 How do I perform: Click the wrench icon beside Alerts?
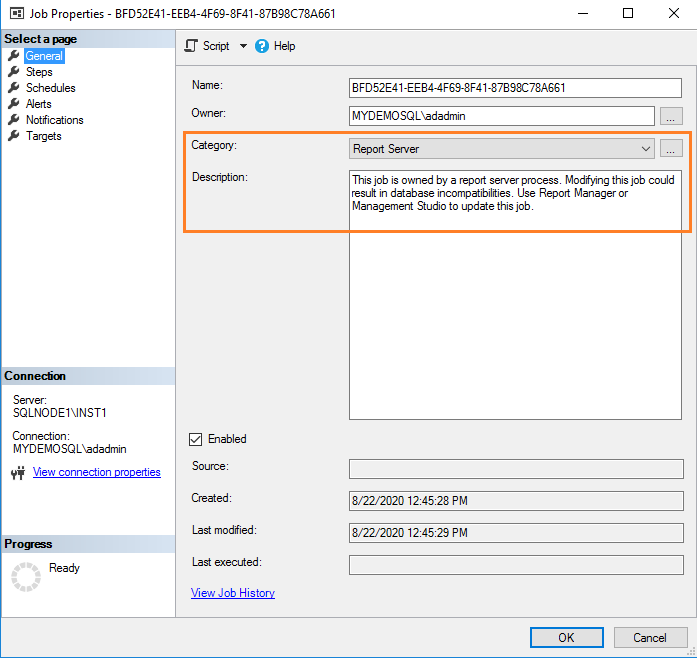click(14, 104)
